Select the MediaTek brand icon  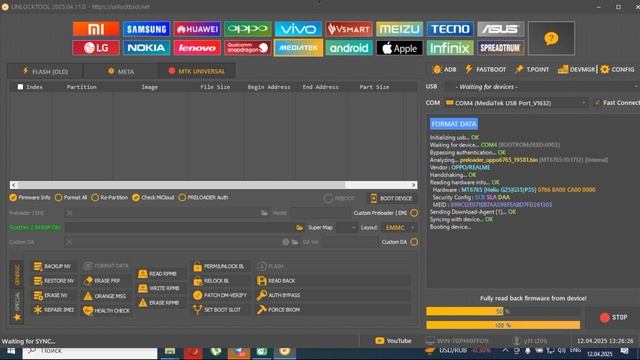298,48
